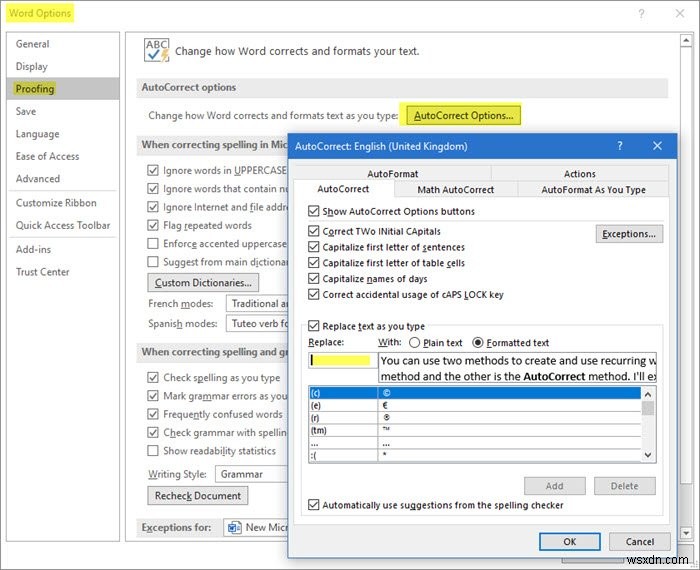Open the French modes dropdown
700x570 pixels.
point(257,304)
